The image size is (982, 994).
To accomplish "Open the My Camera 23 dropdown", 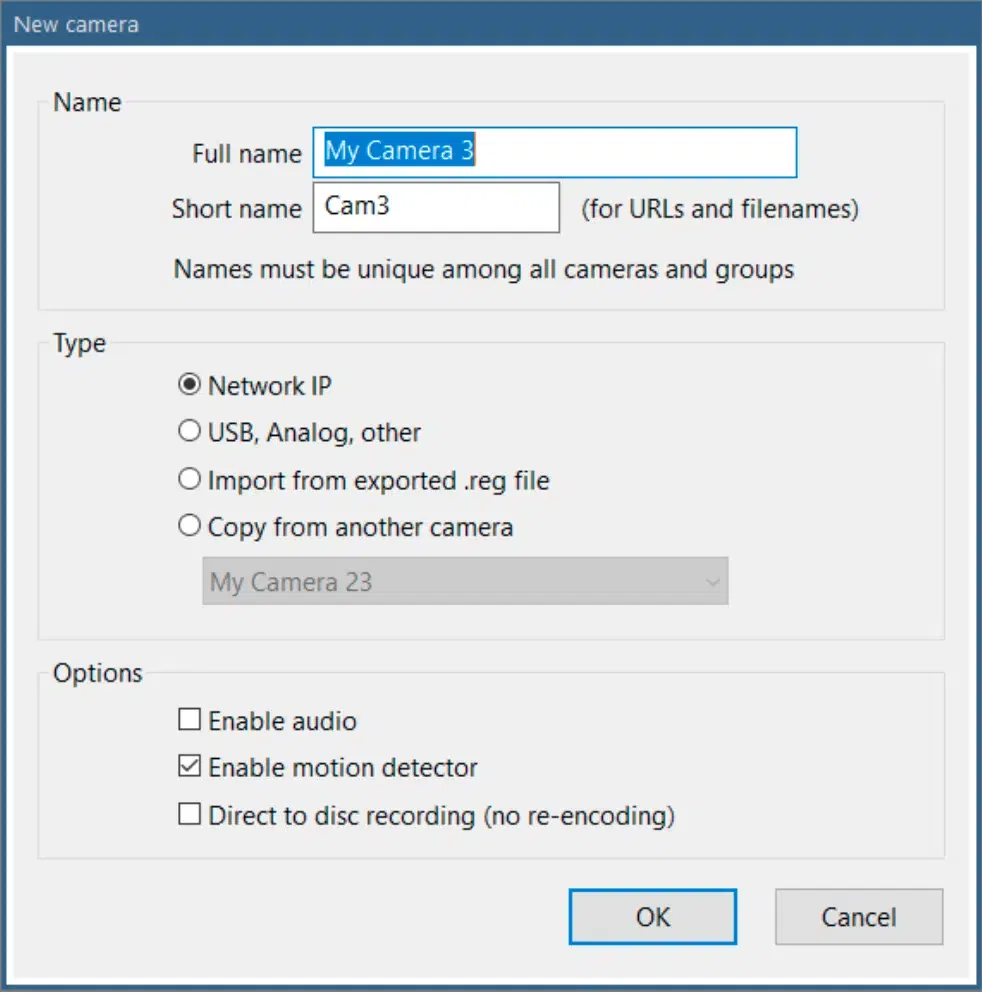I will (x=464, y=582).
